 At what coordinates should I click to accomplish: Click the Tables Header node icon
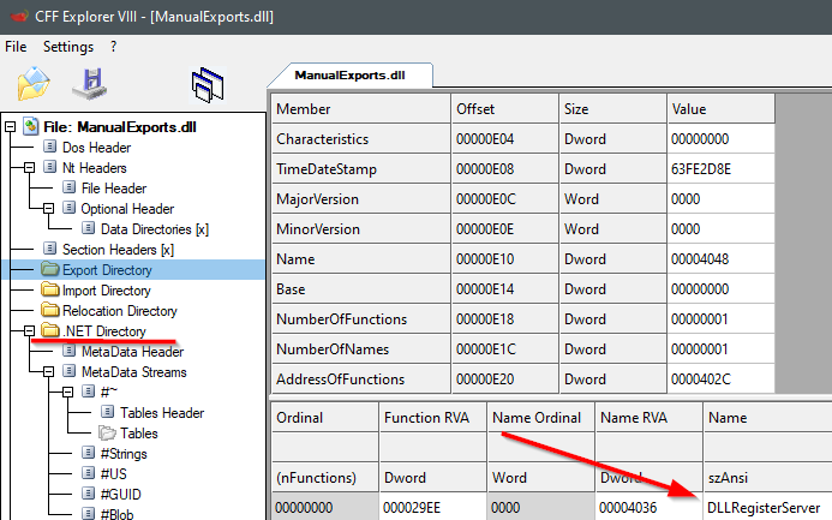coord(108,412)
